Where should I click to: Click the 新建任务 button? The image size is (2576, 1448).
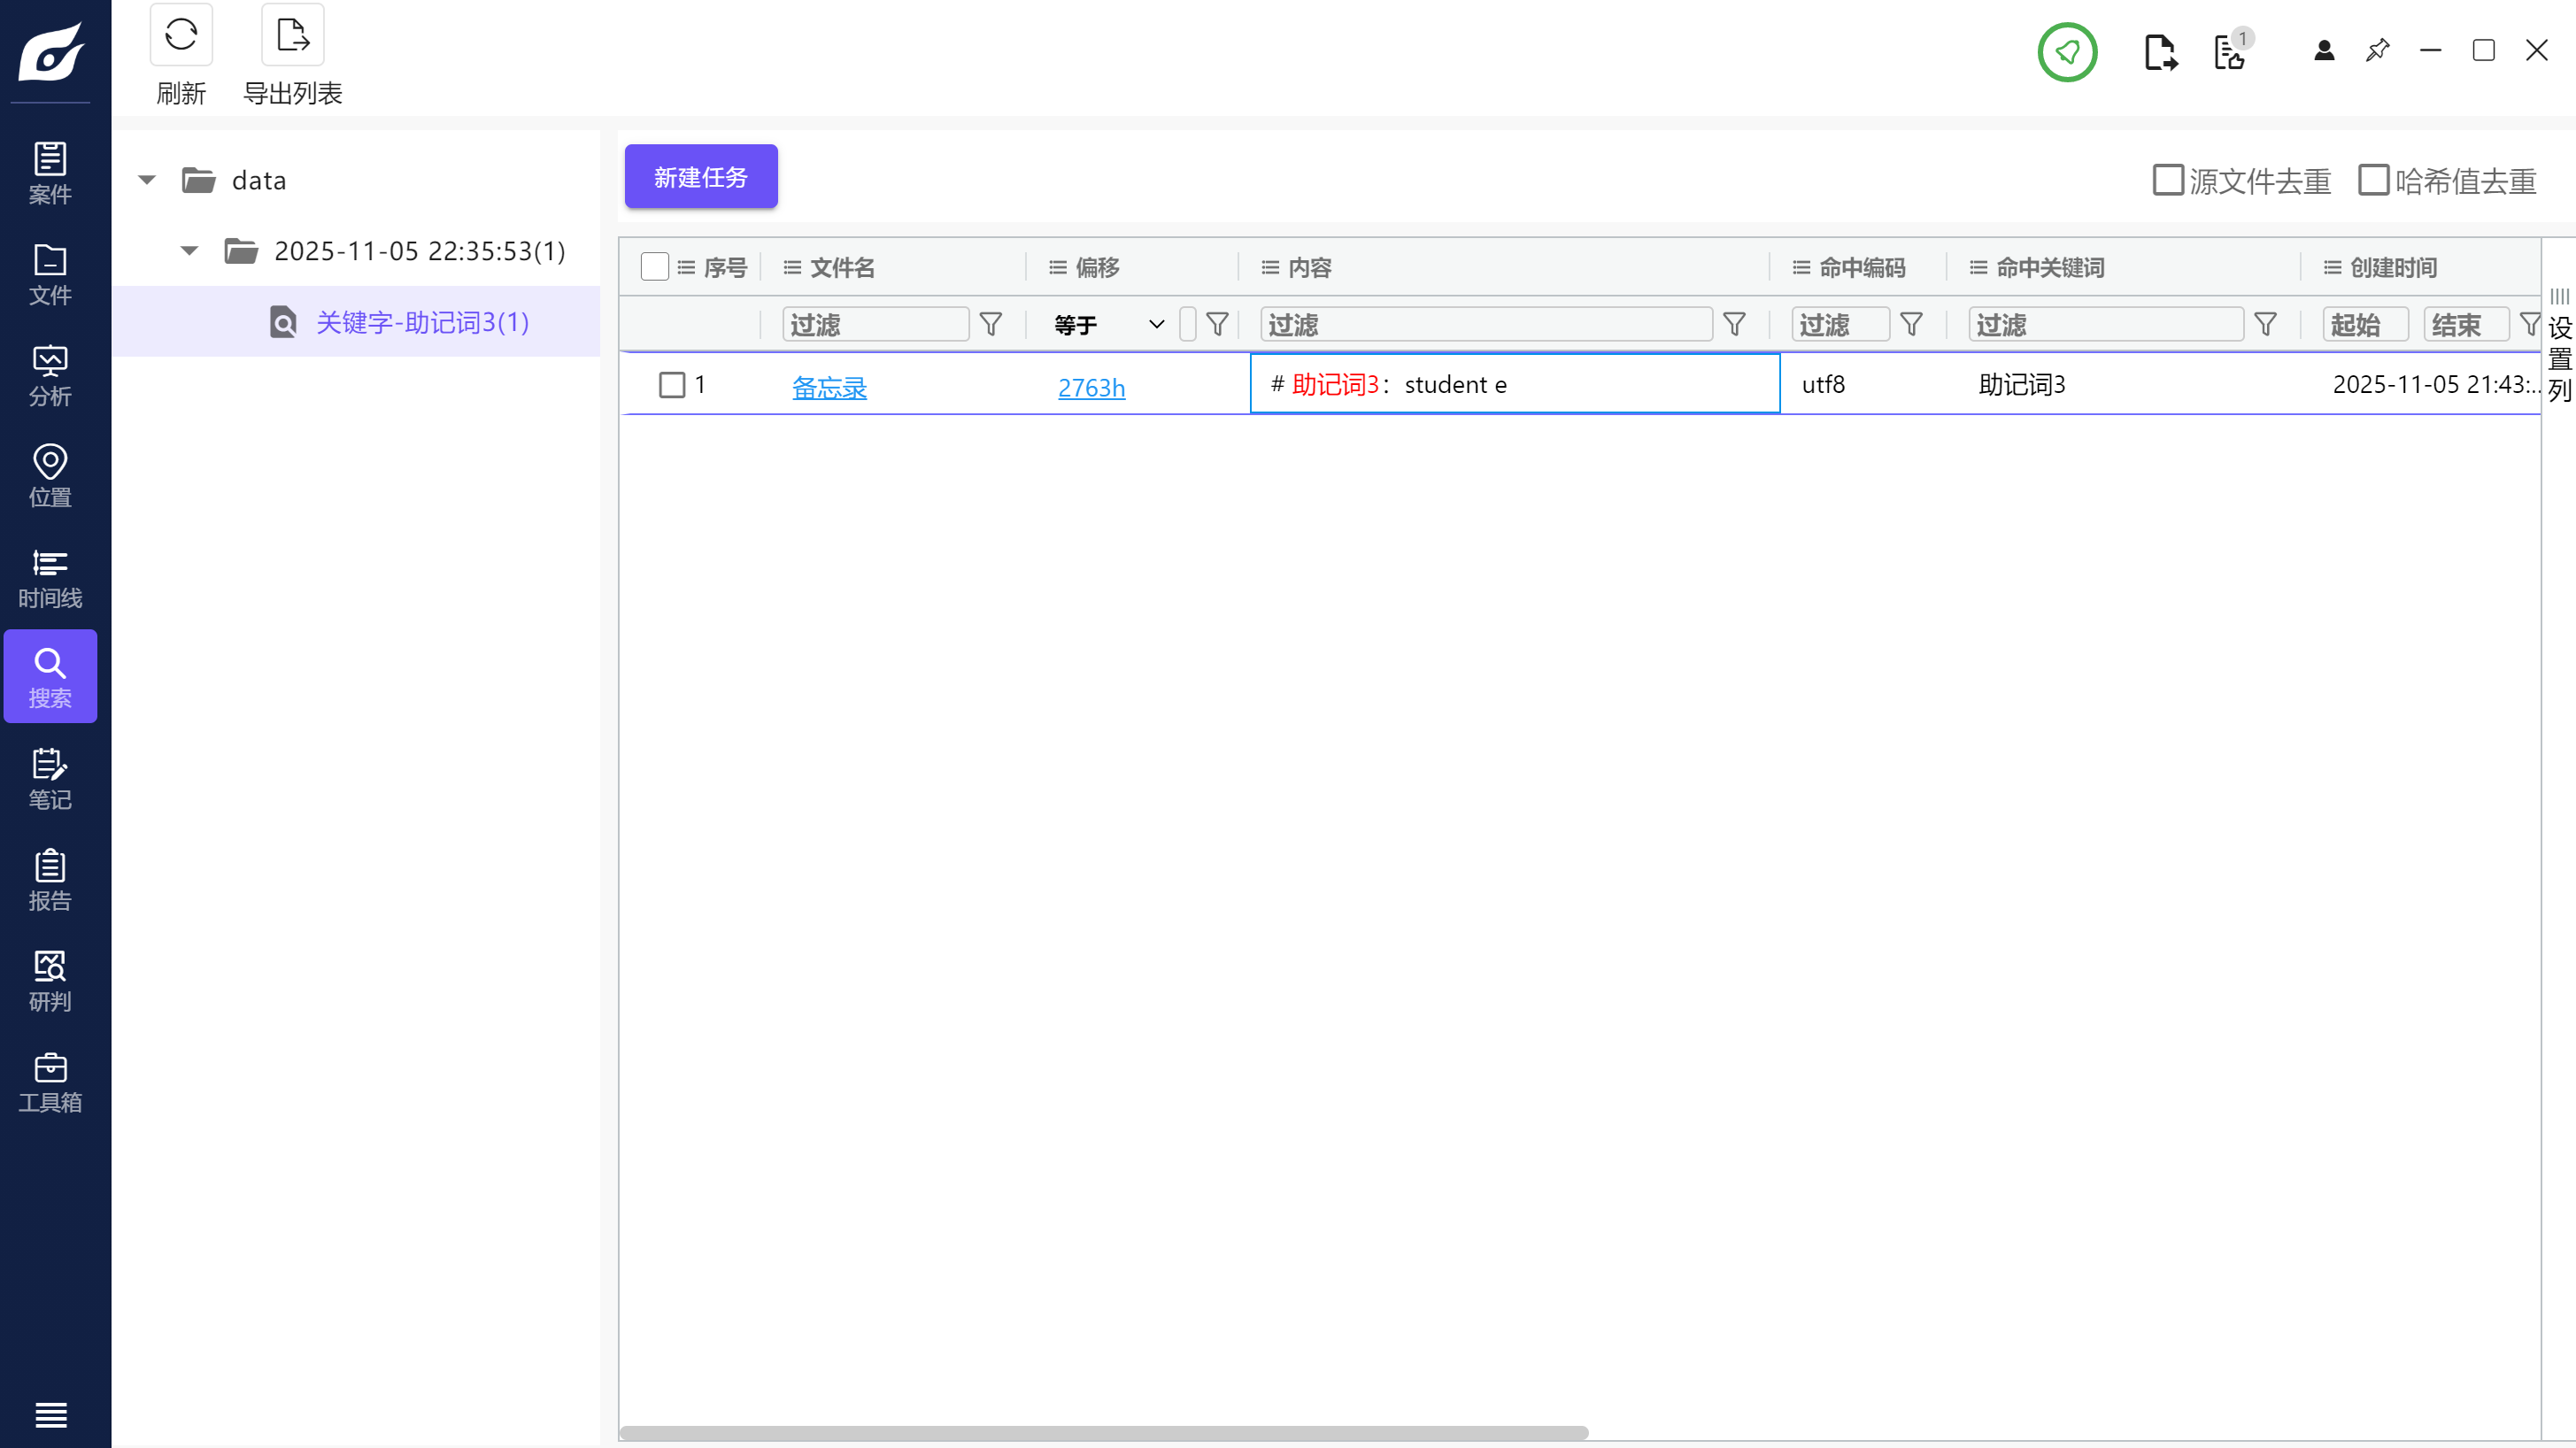point(700,177)
